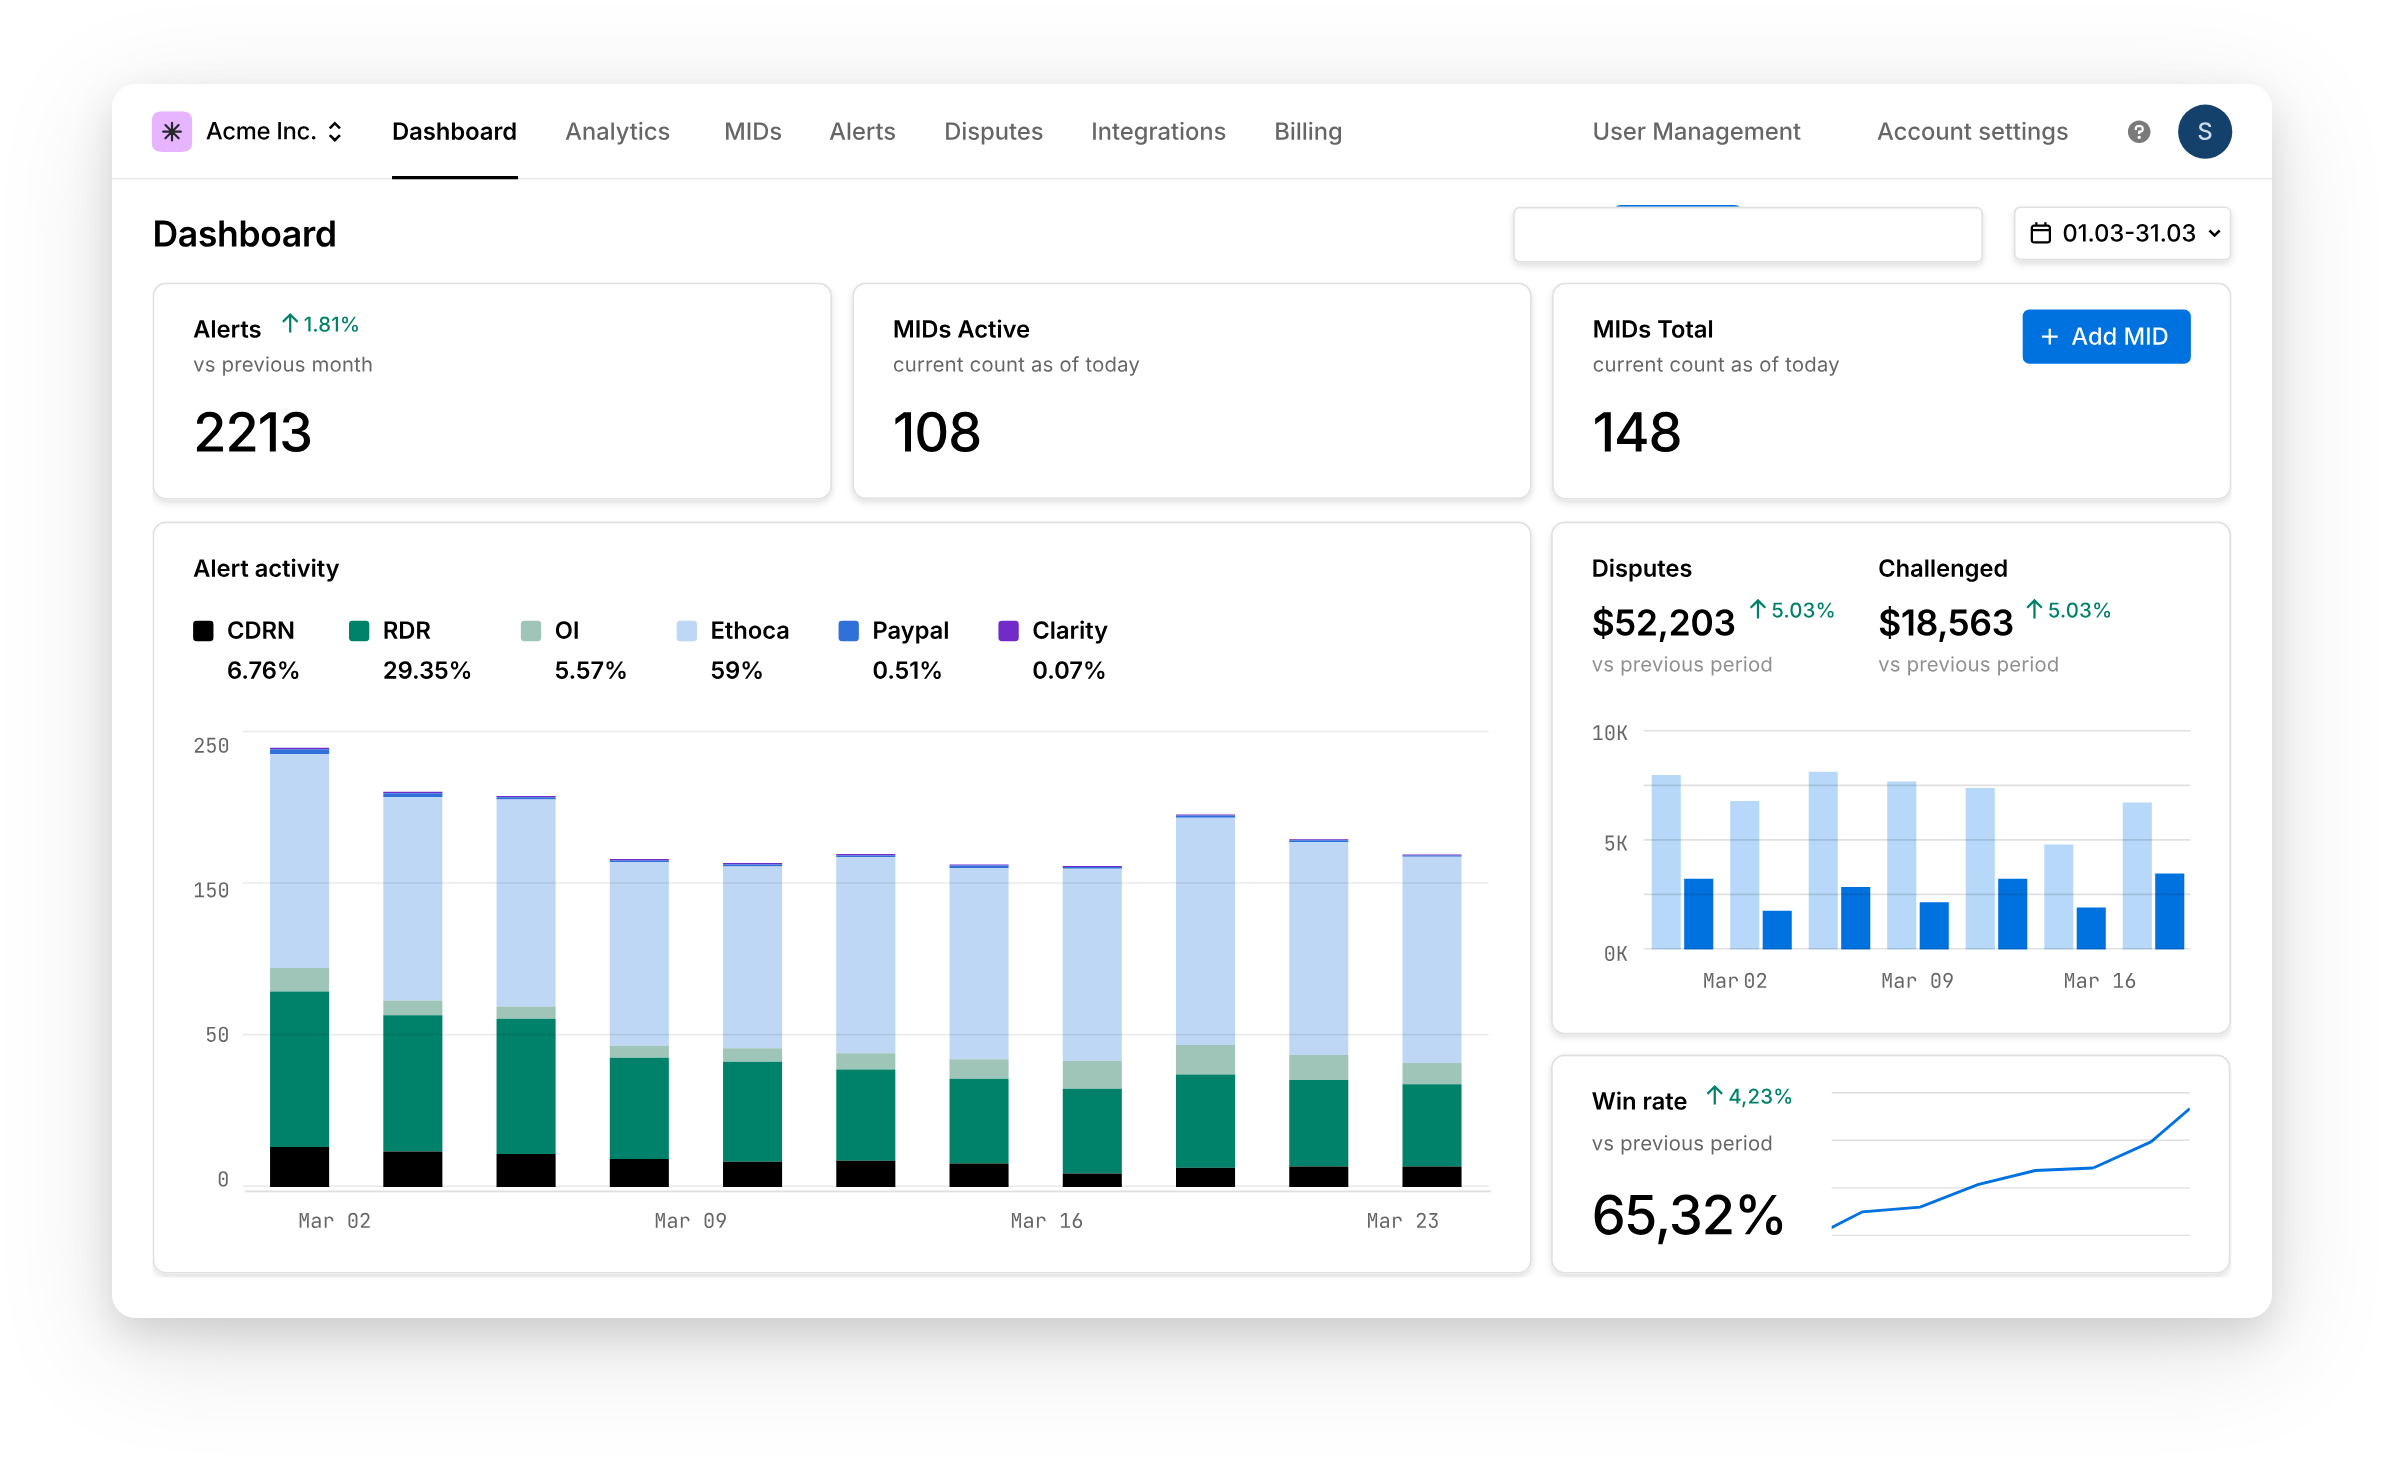This screenshot has width=2384, height=1458.
Task: Navigate to the Disputes tab
Action: point(993,132)
